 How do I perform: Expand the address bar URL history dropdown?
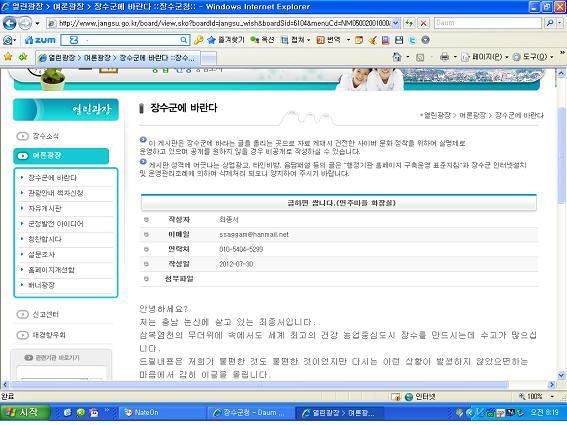396,23
